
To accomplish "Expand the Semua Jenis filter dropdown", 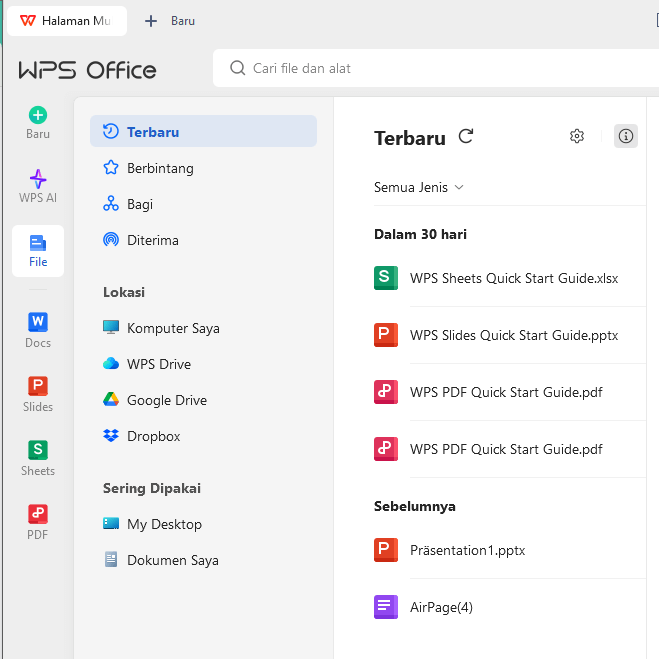I will pyautogui.click(x=419, y=187).
